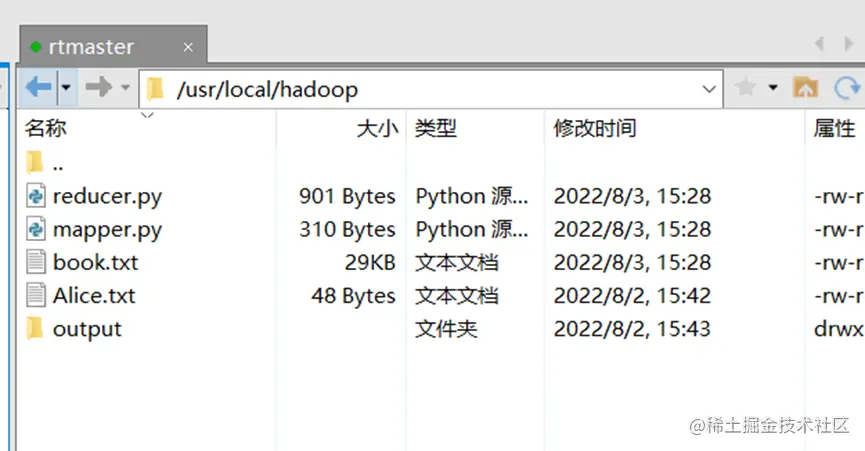Go to home folder icon
This screenshot has width=865, height=451.
click(805, 88)
